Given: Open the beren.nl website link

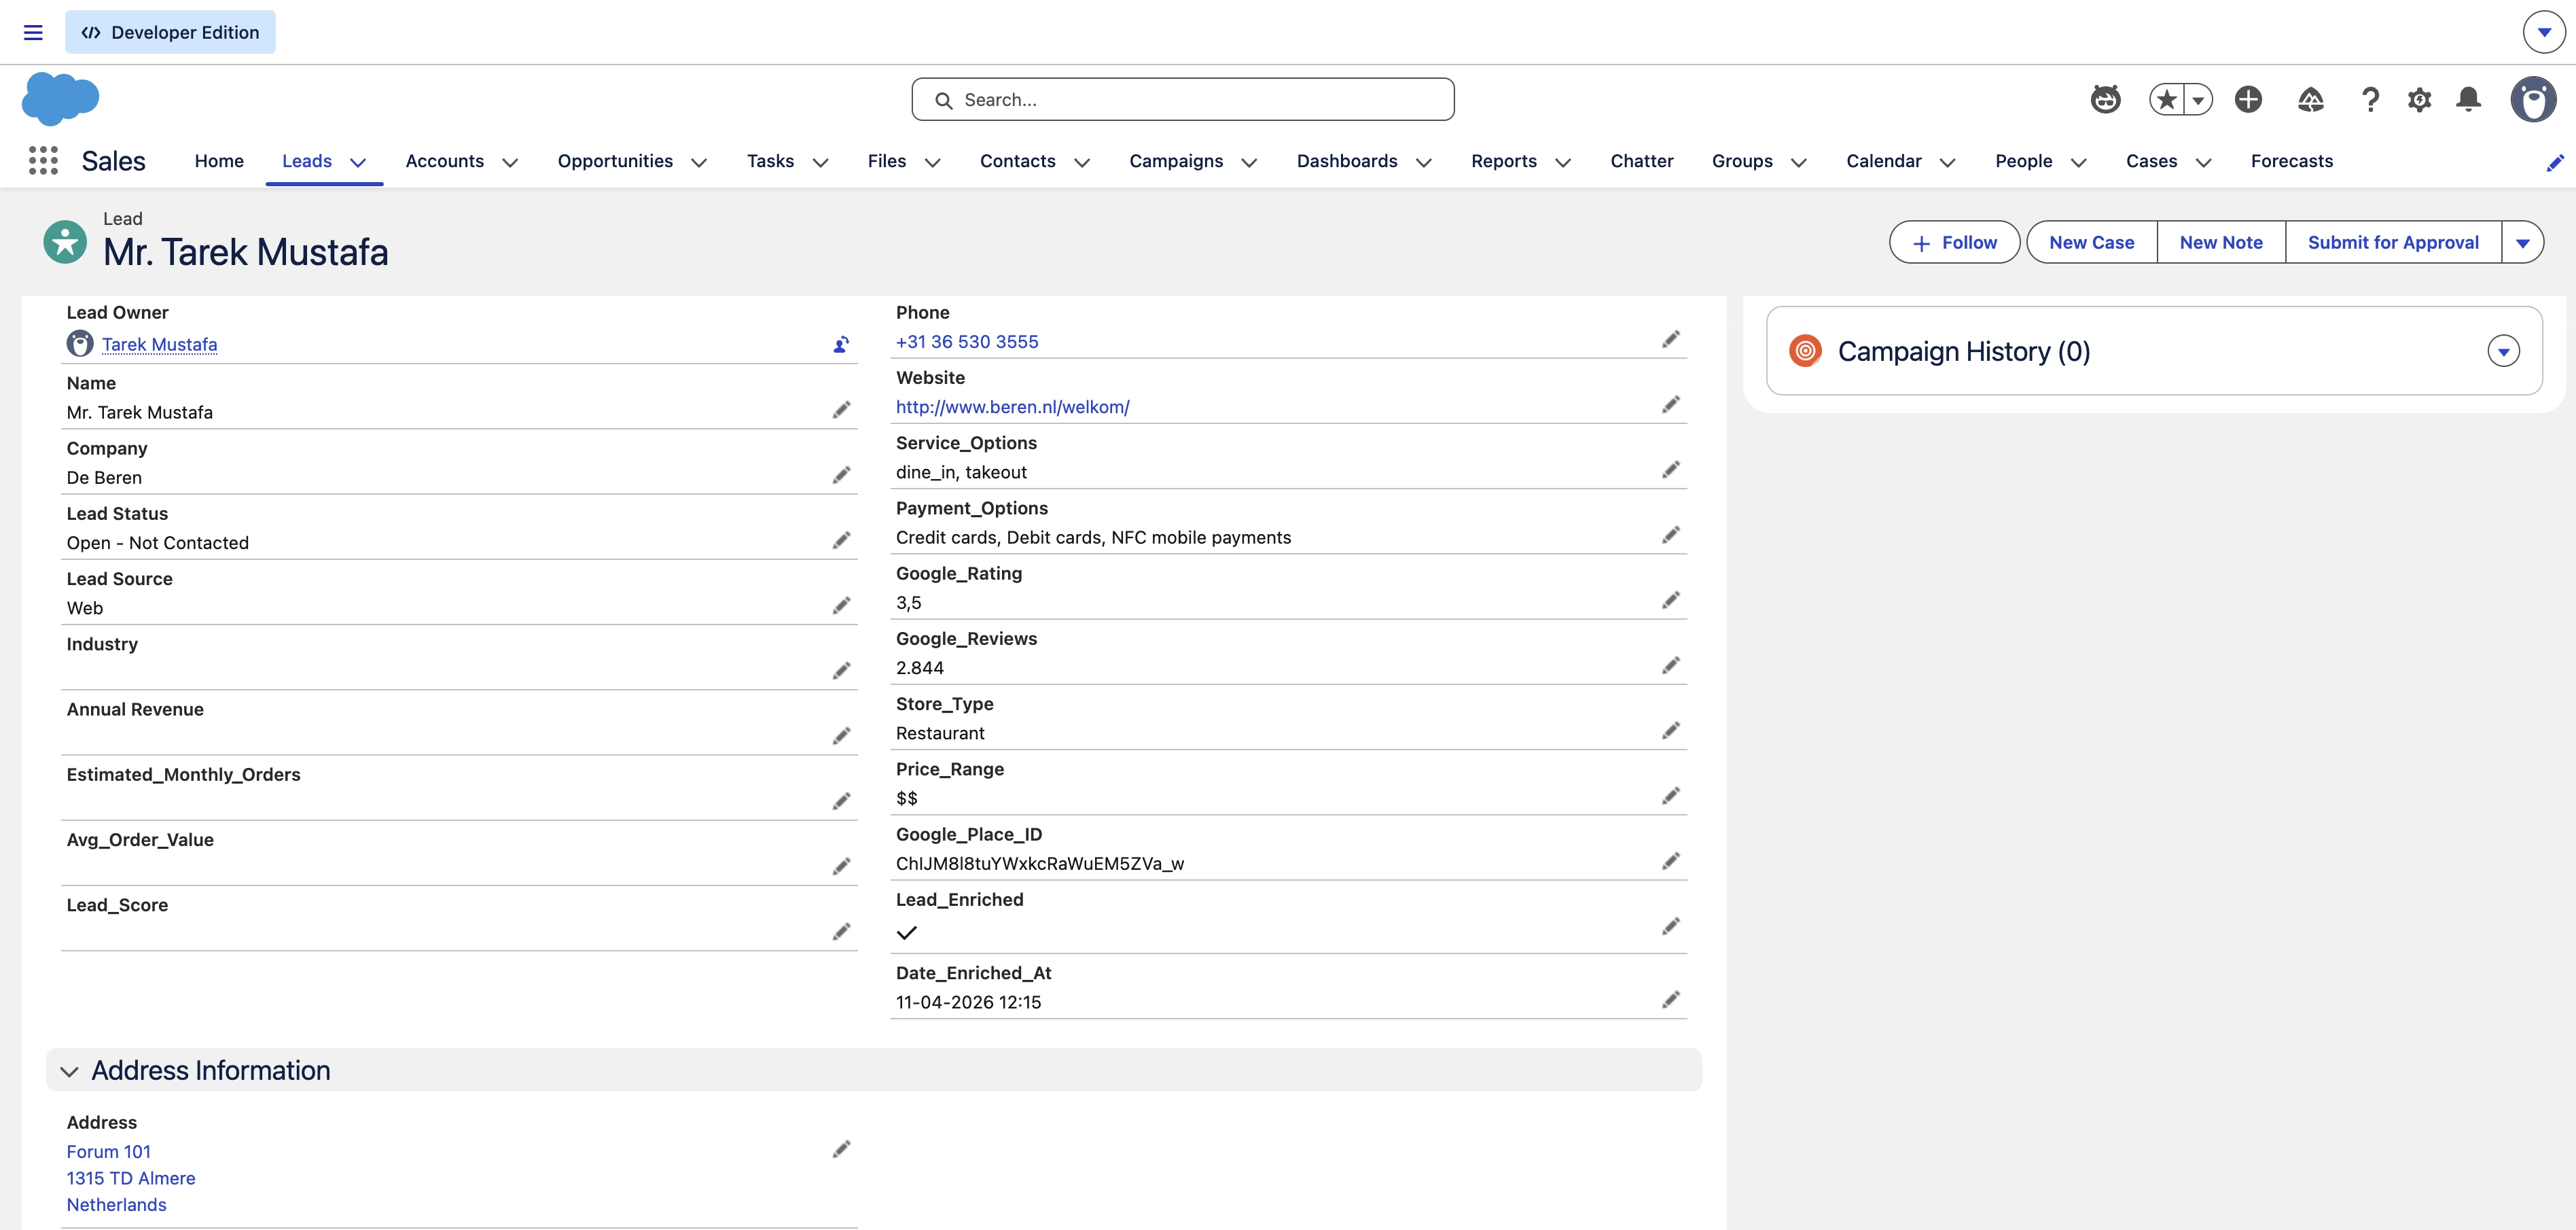Looking at the screenshot, I should point(1012,407).
